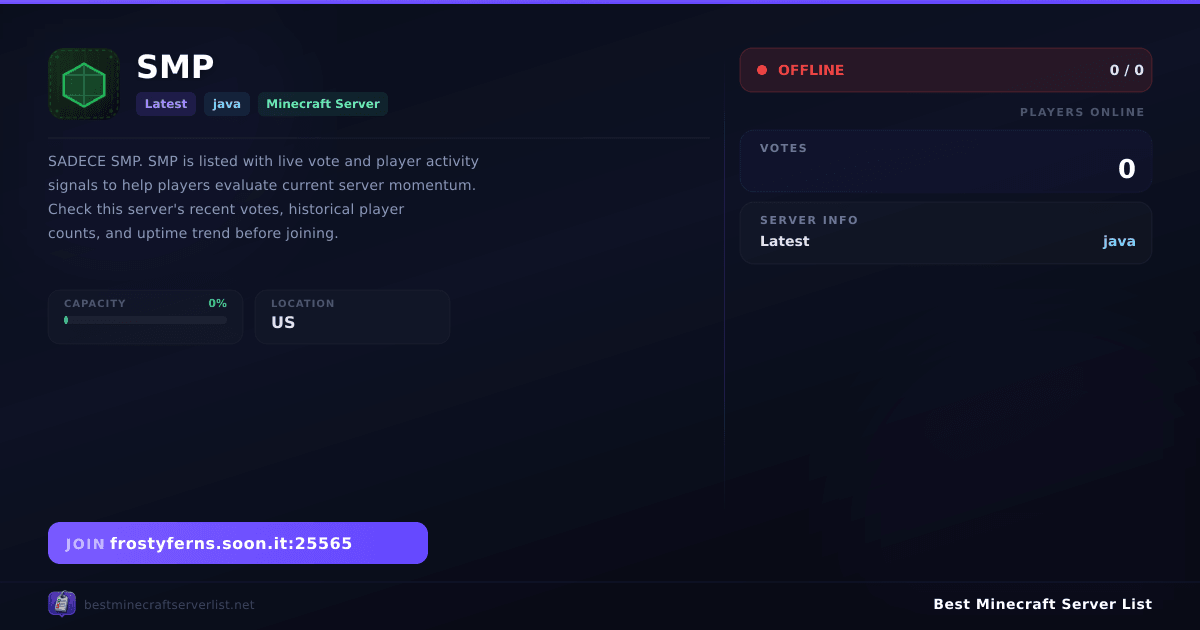Click the PLAYERS ONLINE label
Image resolution: width=1200 pixels, height=630 pixels.
click(x=1082, y=112)
